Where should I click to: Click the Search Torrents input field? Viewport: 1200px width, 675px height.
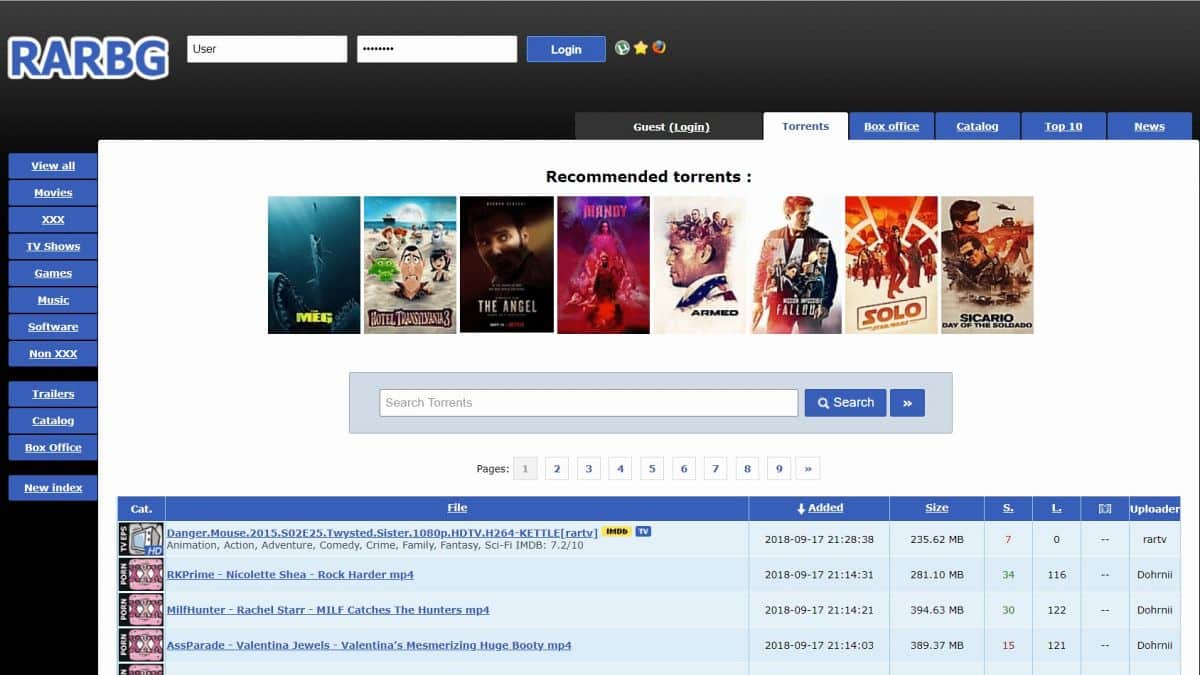[589, 403]
